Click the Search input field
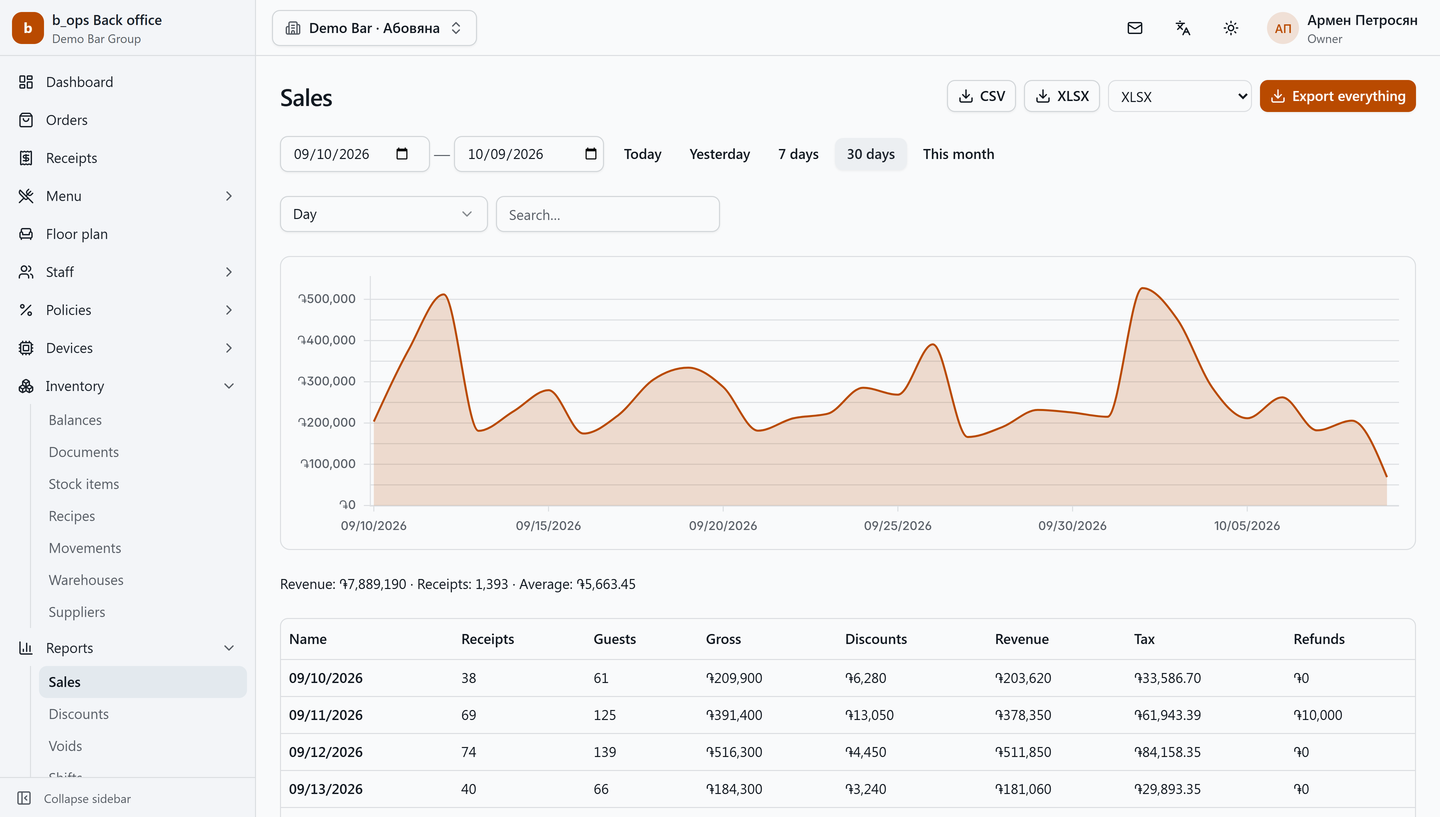The width and height of the screenshot is (1440, 817). 608,214
